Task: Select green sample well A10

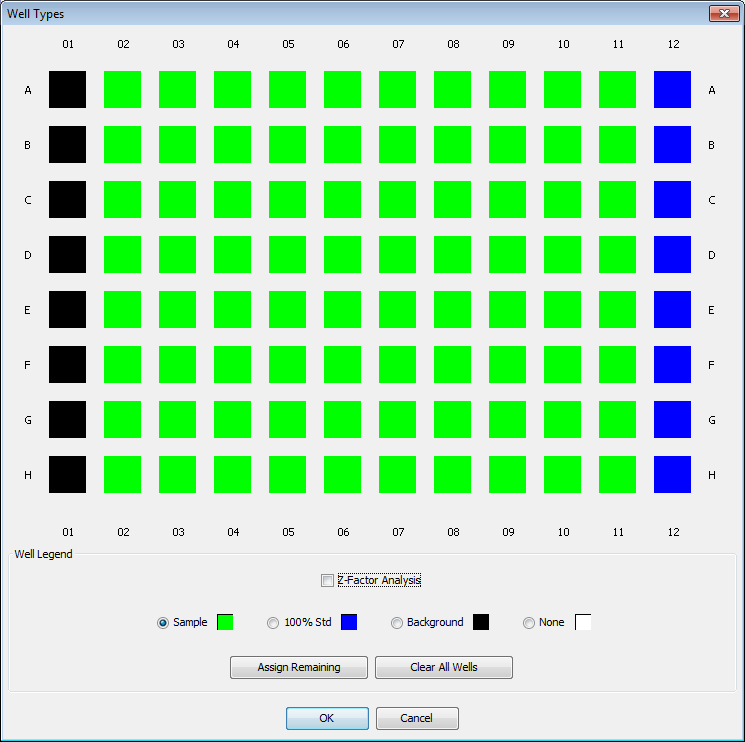Action: coord(563,90)
